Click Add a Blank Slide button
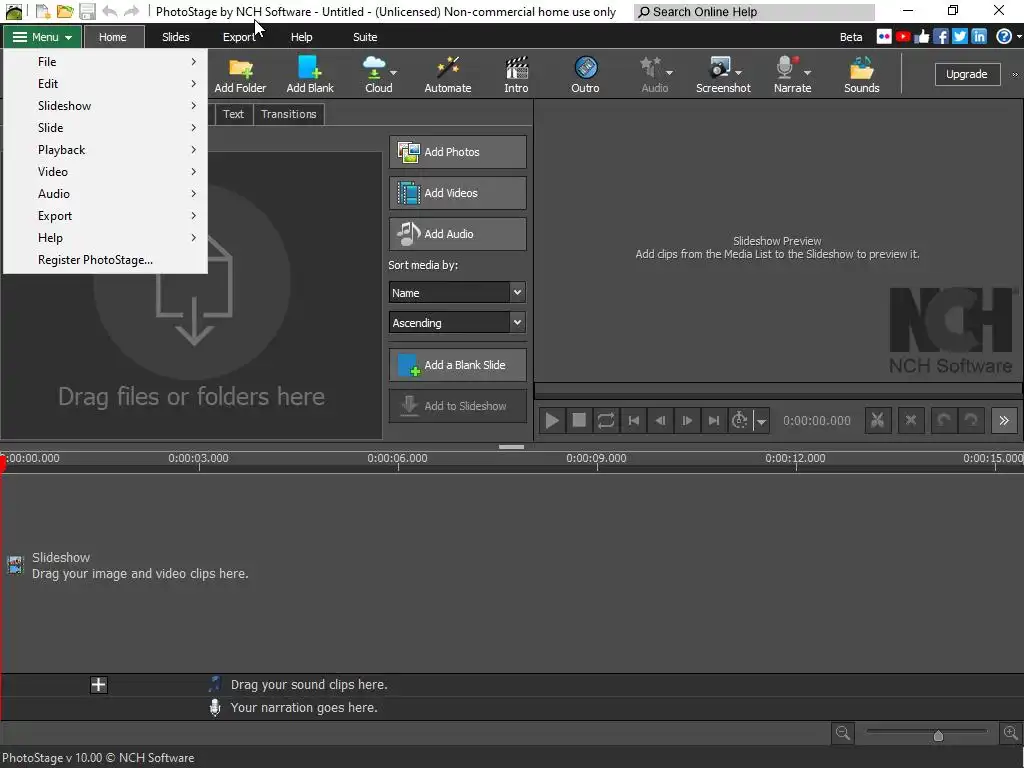The width and height of the screenshot is (1024, 768). [x=457, y=365]
